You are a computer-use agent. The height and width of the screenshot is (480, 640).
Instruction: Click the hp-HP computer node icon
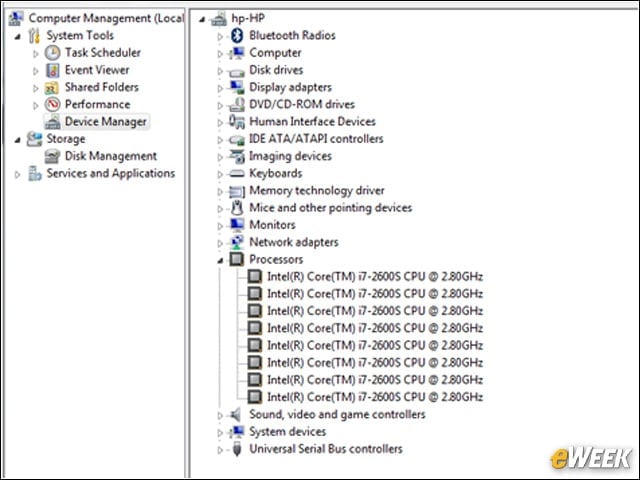(x=219, y=18)
